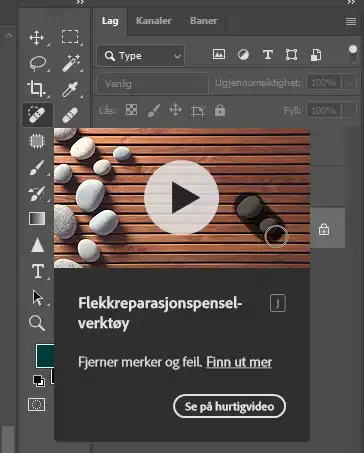Click the foreground color swatch

[45, 356]
